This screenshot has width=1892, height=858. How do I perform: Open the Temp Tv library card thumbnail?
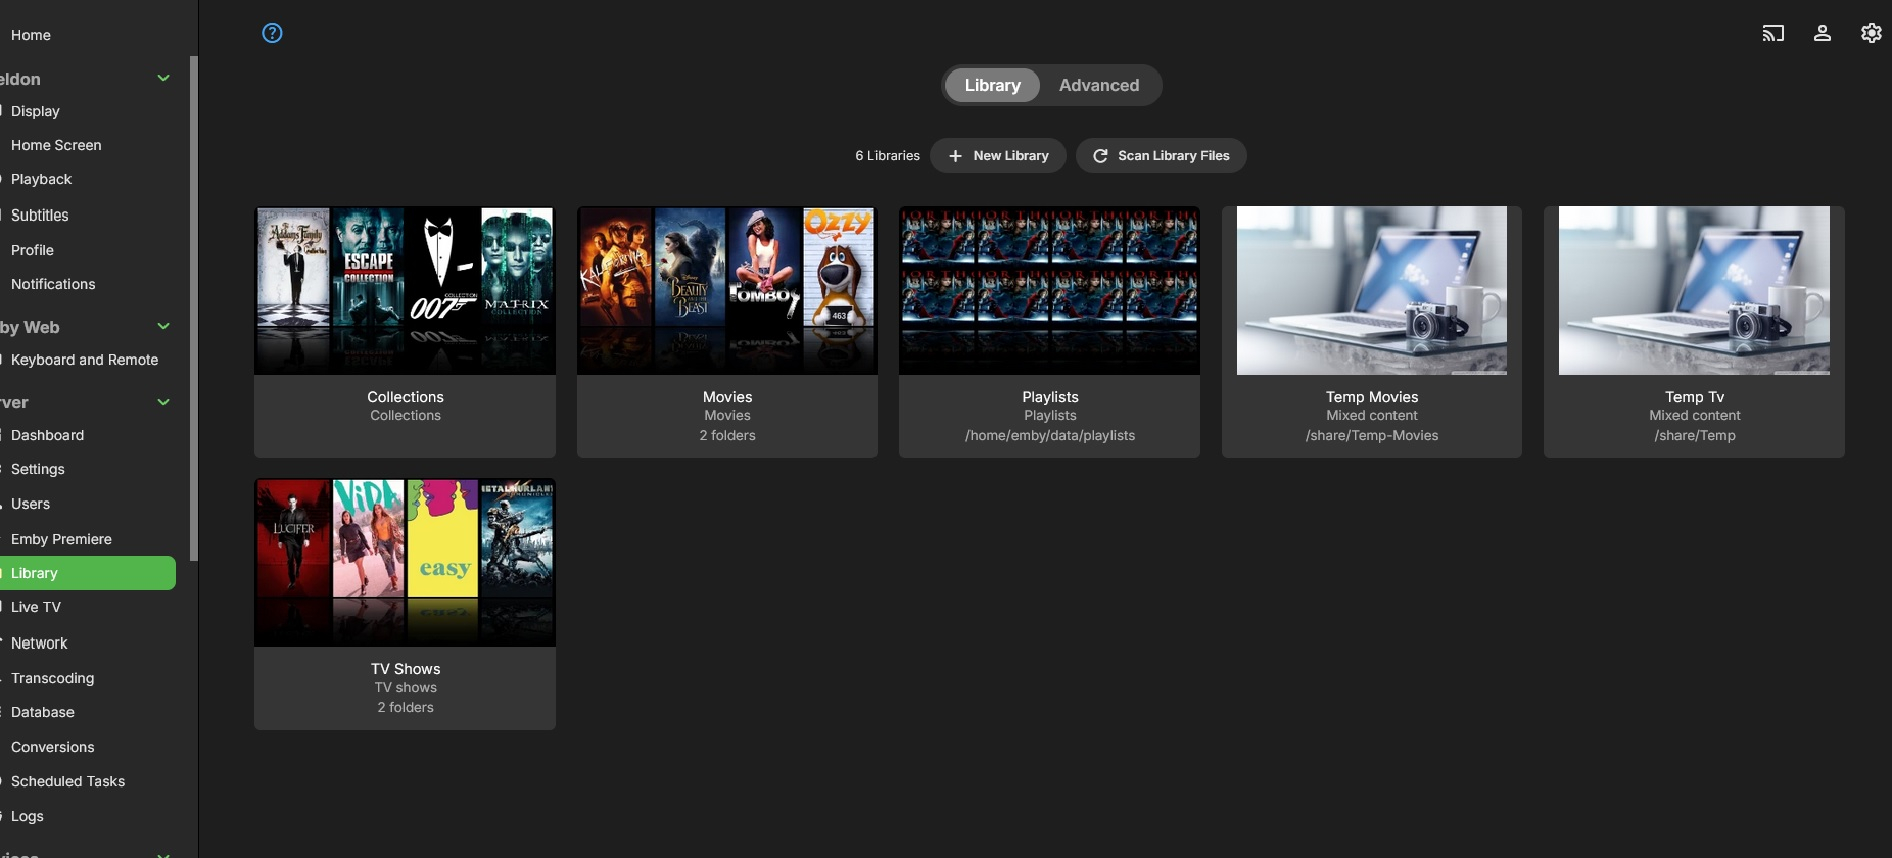(1694, 290)
